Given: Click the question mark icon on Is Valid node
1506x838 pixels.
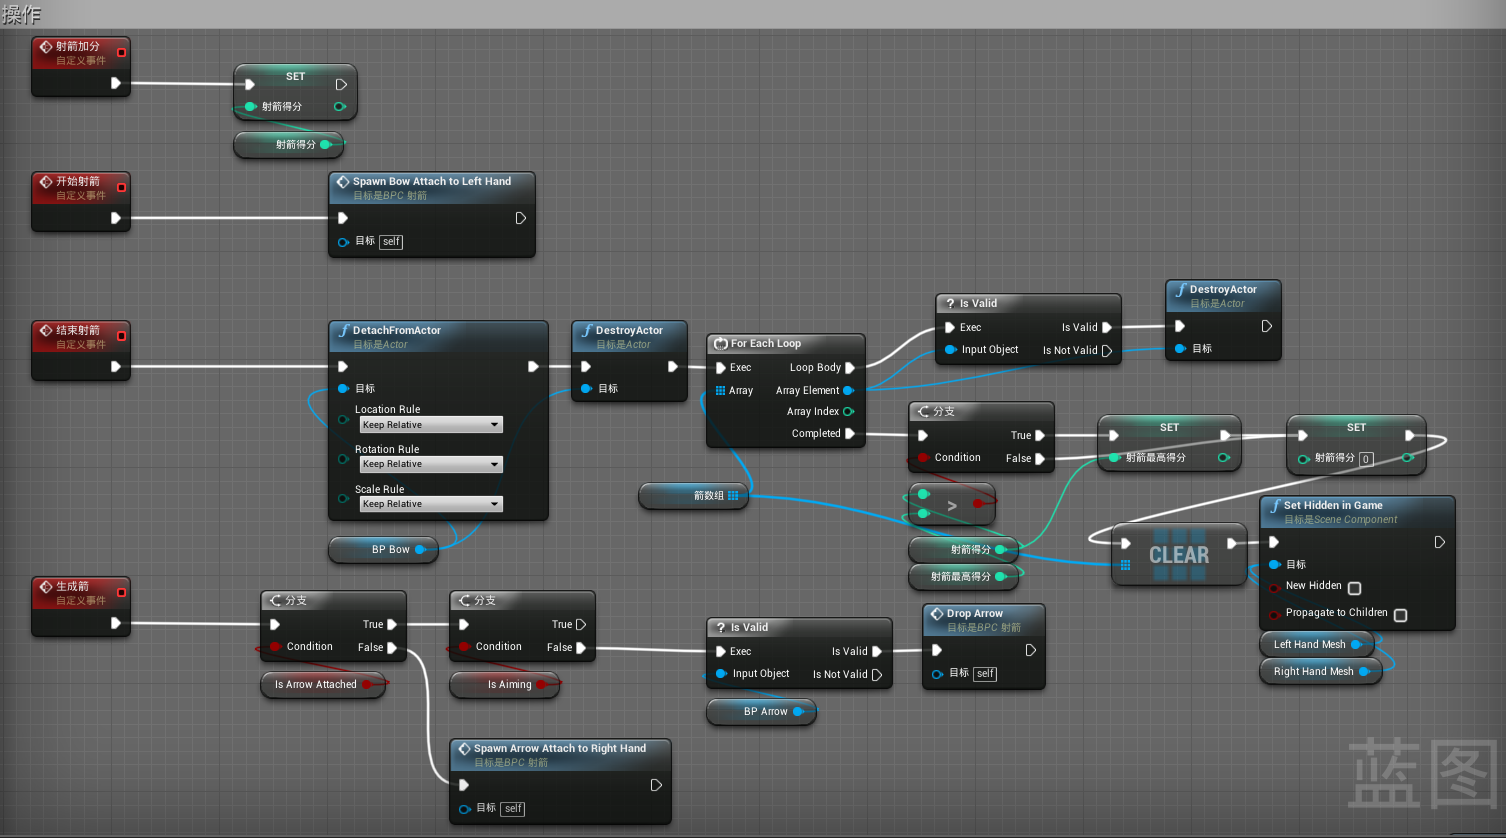Looking at the screenshot, I should 950,303.
